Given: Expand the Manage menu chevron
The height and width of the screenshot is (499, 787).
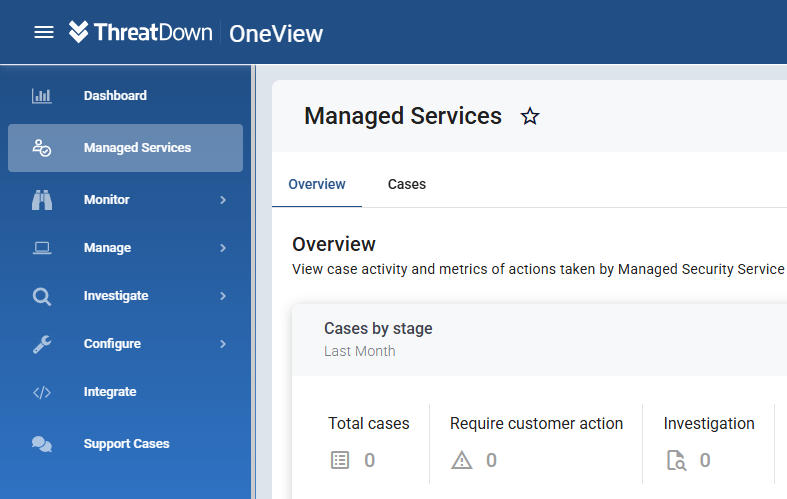Looking at the screenshot, I should click(x=223, y=248).
